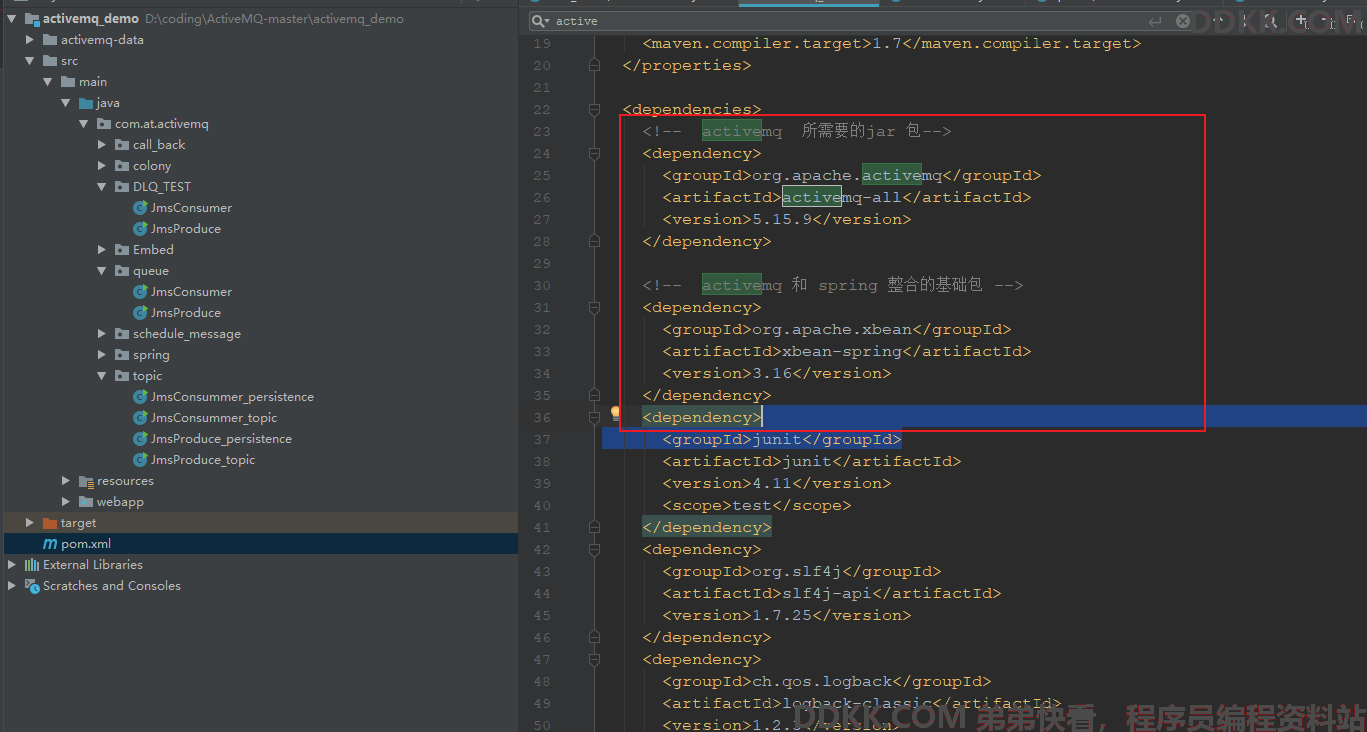This screenshot has width=1367, height=732.
Task: Expand the Scratches and Consoles arrow
Action: tap(12, 586)
